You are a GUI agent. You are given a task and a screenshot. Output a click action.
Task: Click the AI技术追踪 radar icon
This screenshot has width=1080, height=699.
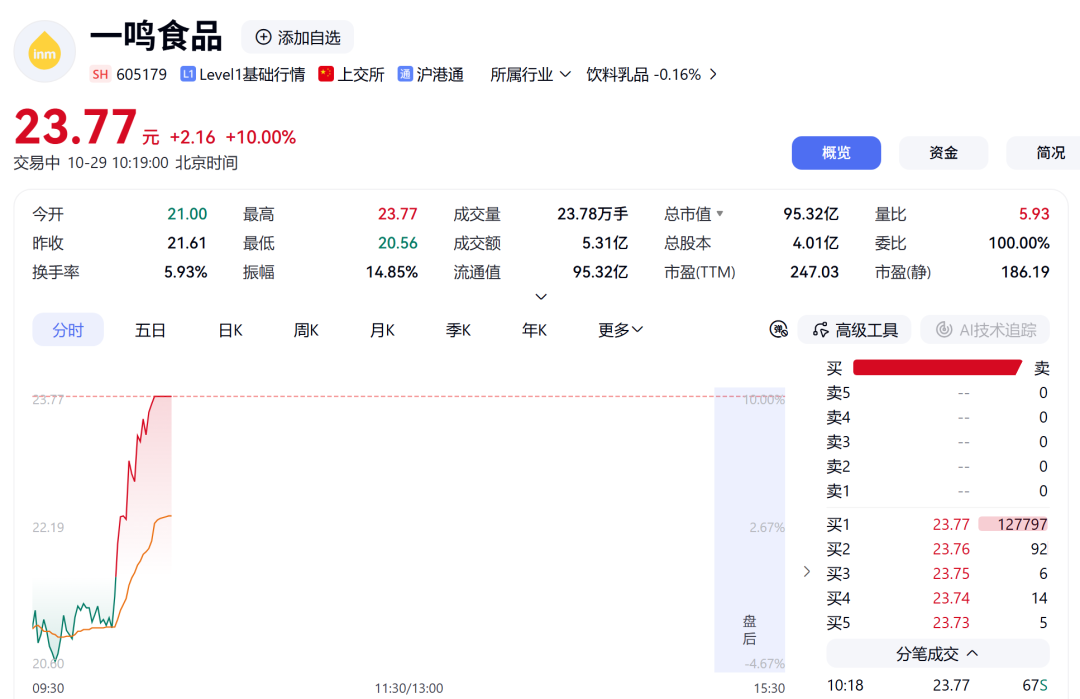click(944, 331)
